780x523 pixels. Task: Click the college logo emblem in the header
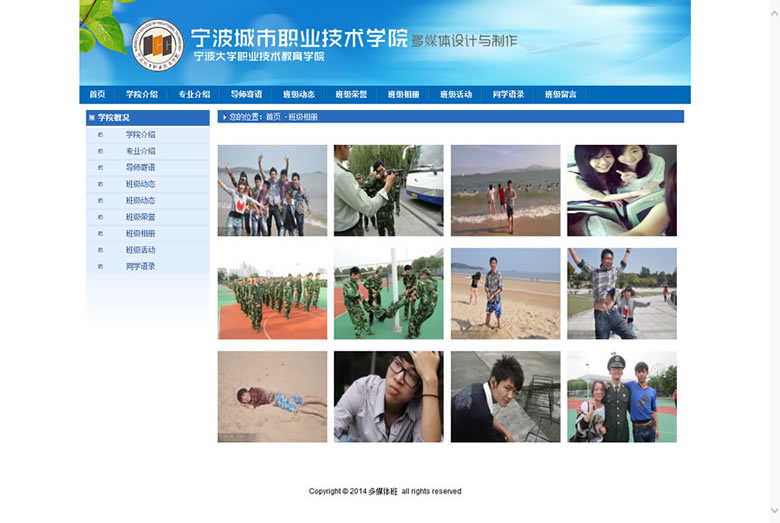(158, 45)
